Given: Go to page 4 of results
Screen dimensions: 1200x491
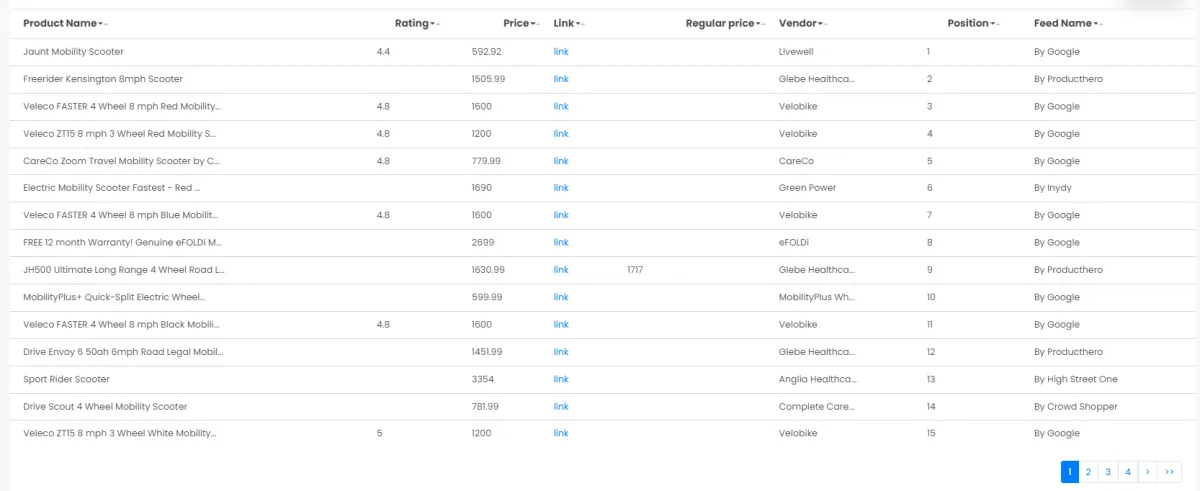Looking at the screenshot, I should coord(1127,472).
